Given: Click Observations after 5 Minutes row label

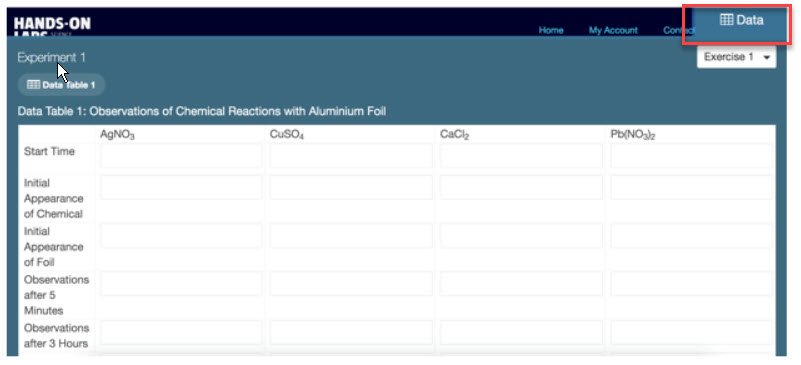Looking at the screenshot, I should (56, 295).
